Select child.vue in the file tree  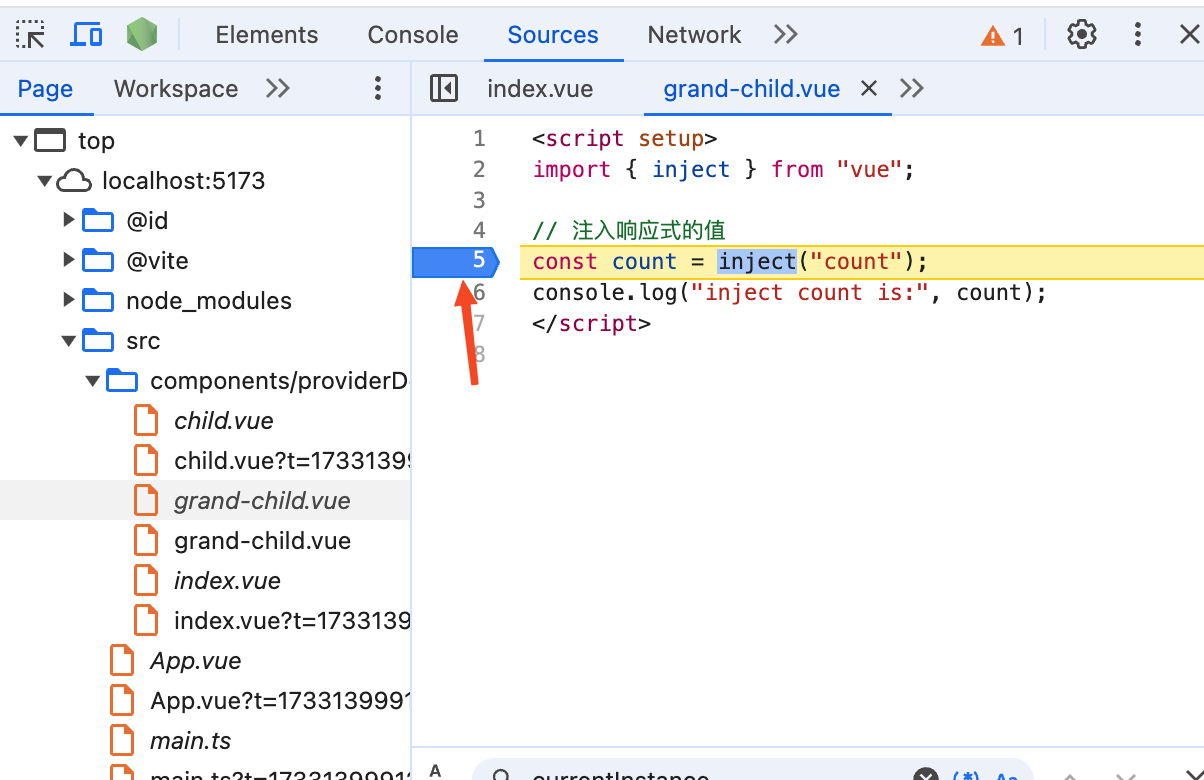[x=223, y=421]
